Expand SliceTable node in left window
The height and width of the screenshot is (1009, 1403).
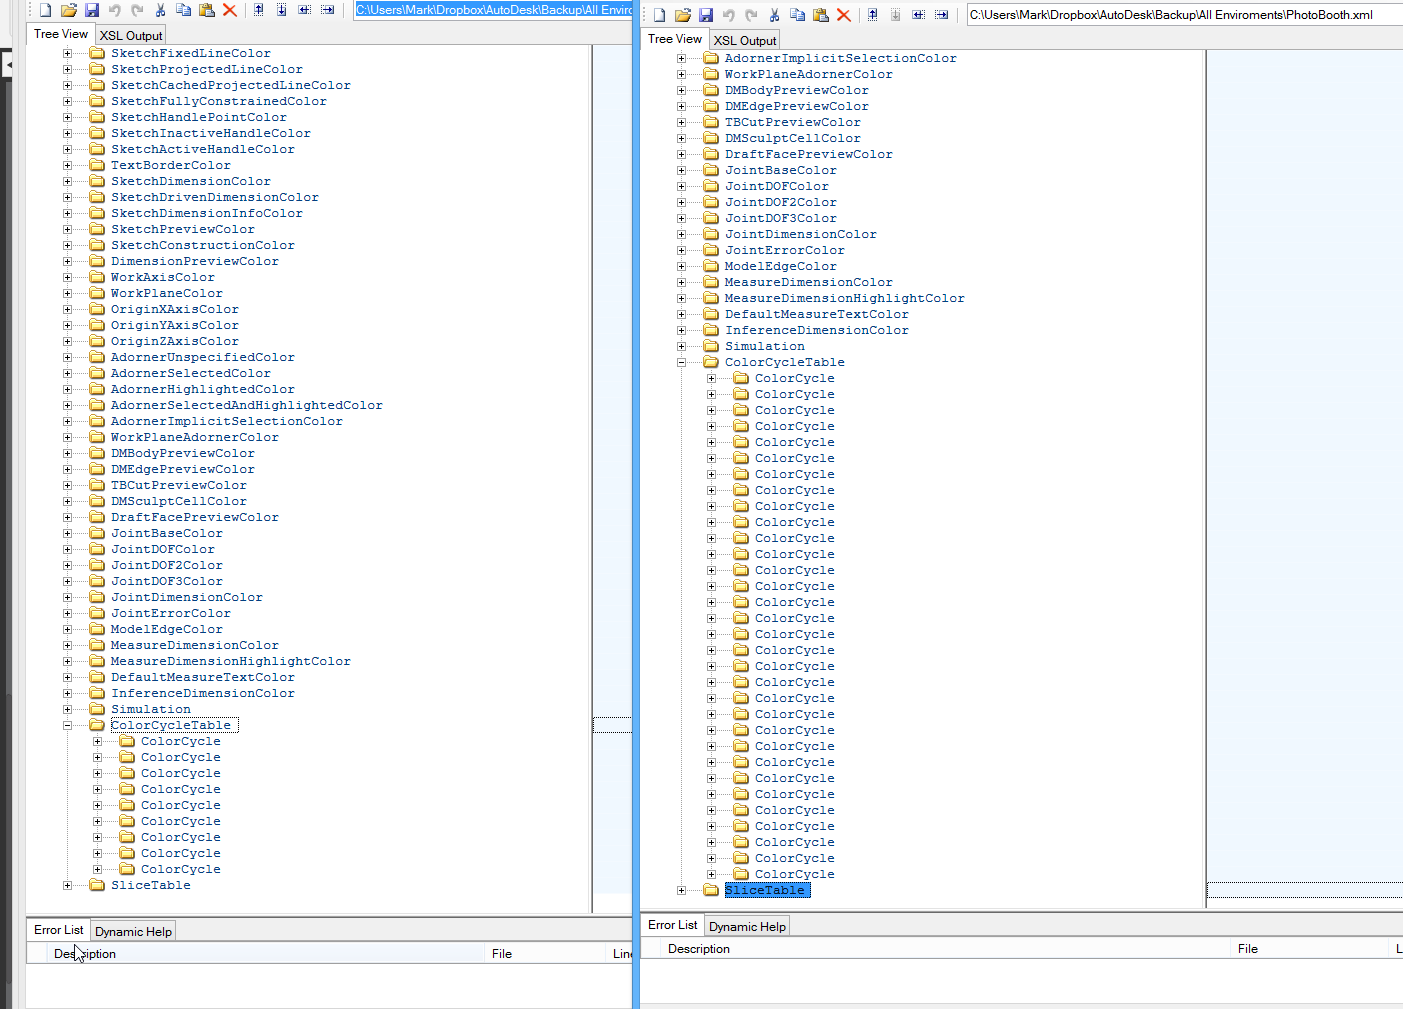(x=67, y=885)
